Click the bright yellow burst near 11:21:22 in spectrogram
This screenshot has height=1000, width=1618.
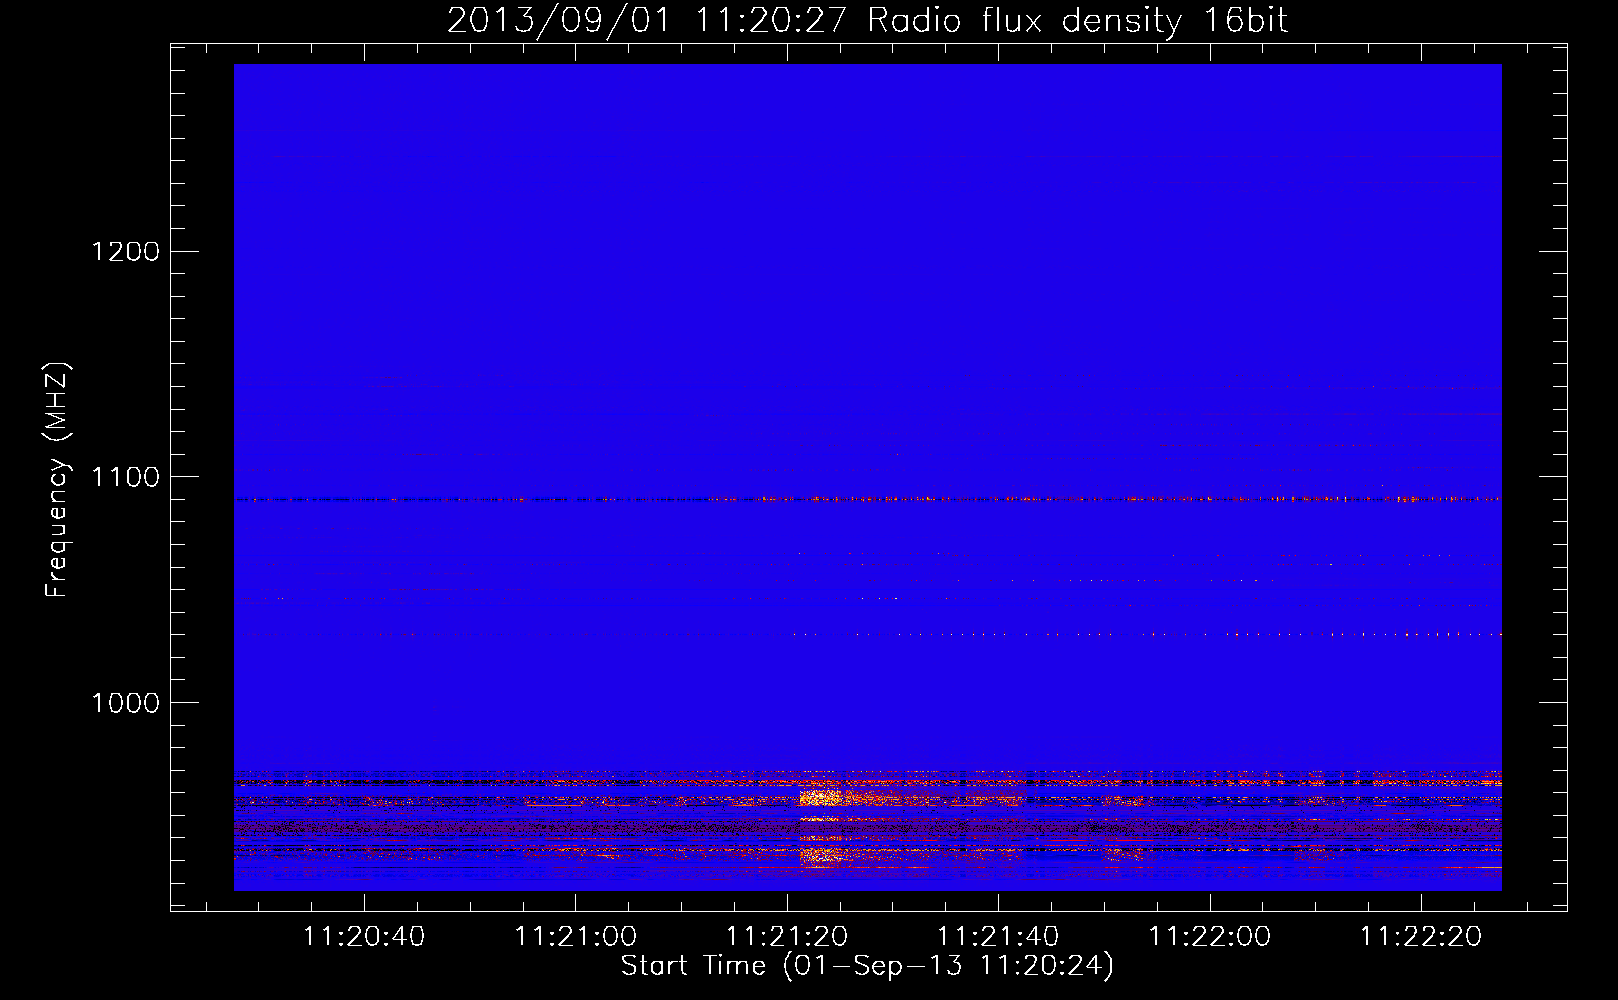(x=822, y=797)
